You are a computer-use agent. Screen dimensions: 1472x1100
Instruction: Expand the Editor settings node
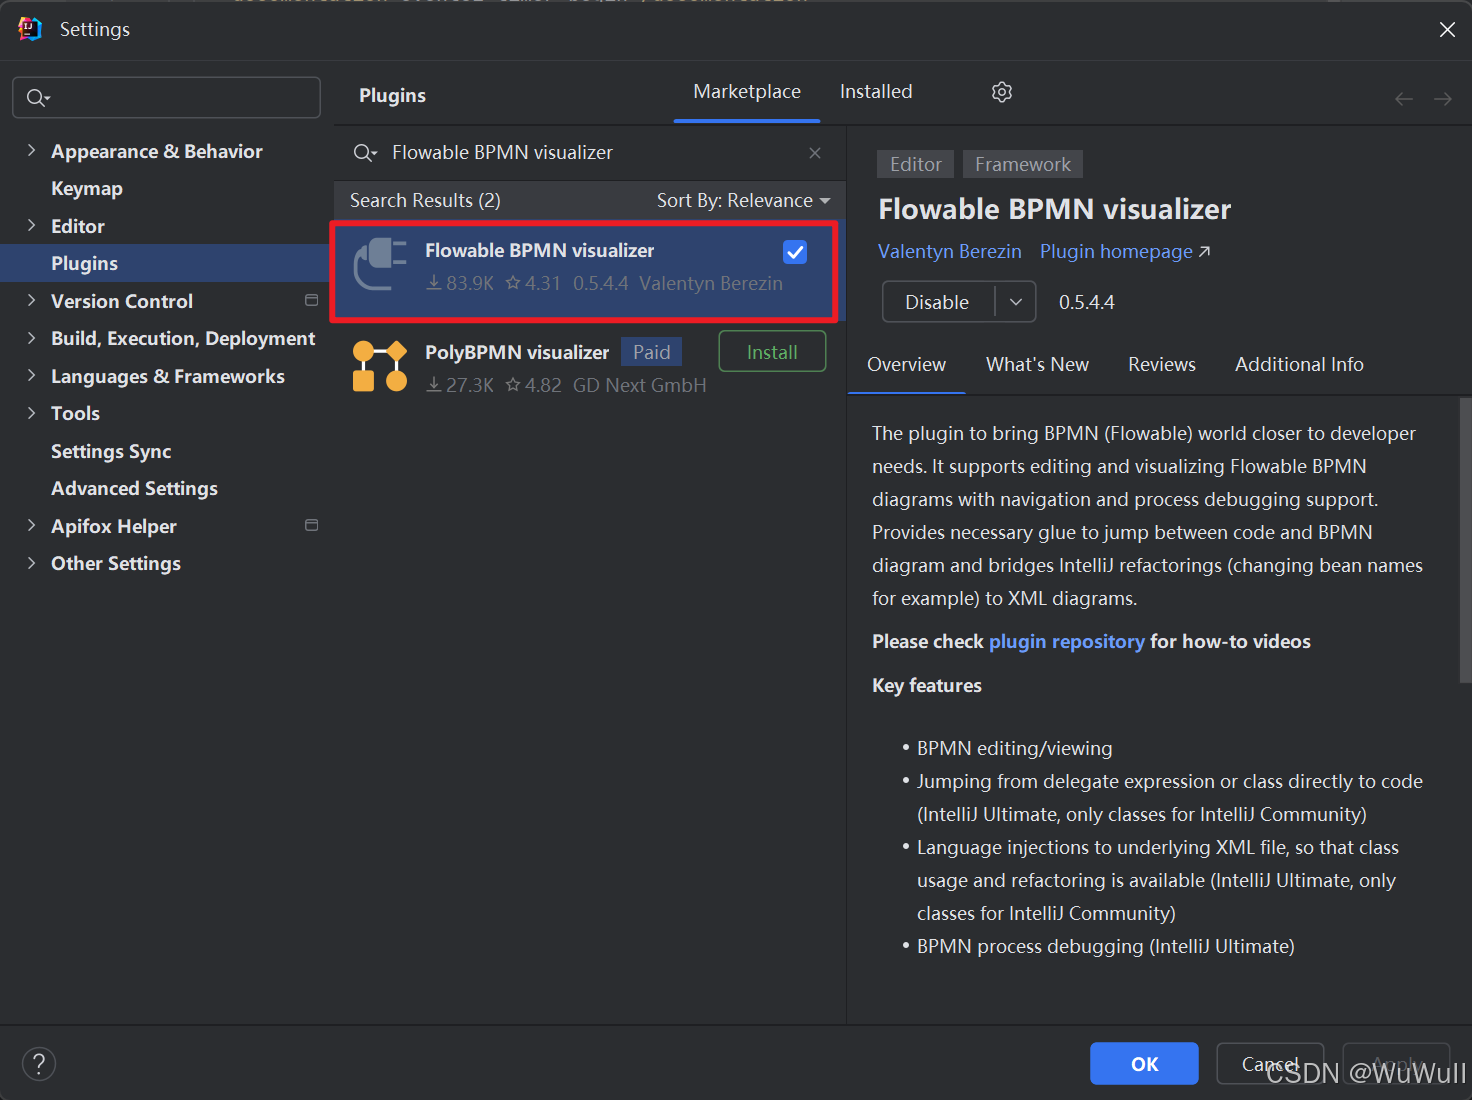(31, 225)
